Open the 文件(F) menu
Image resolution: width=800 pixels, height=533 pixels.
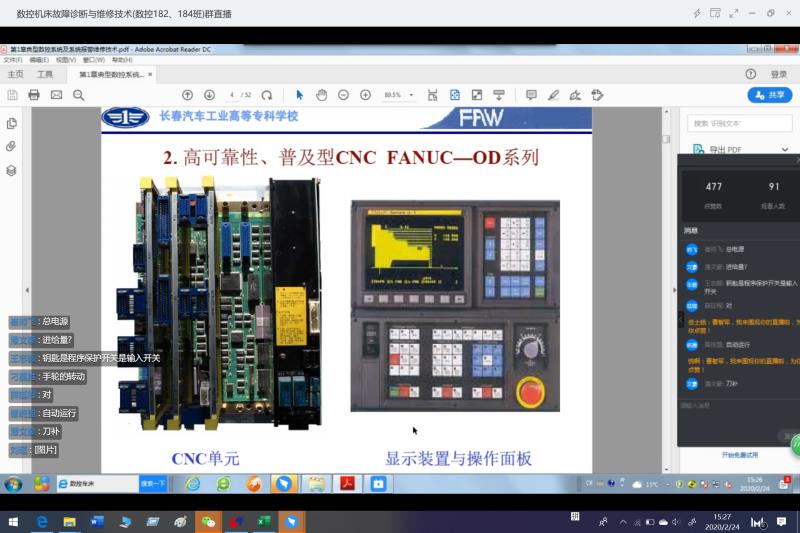click(13, 60)
